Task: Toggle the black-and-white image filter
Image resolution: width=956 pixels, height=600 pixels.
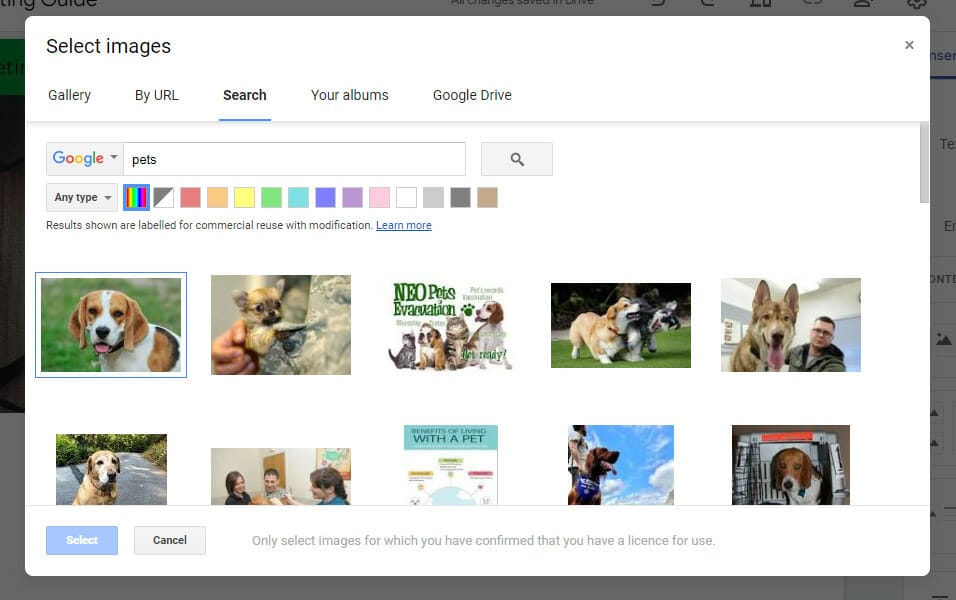Action: 163,197
